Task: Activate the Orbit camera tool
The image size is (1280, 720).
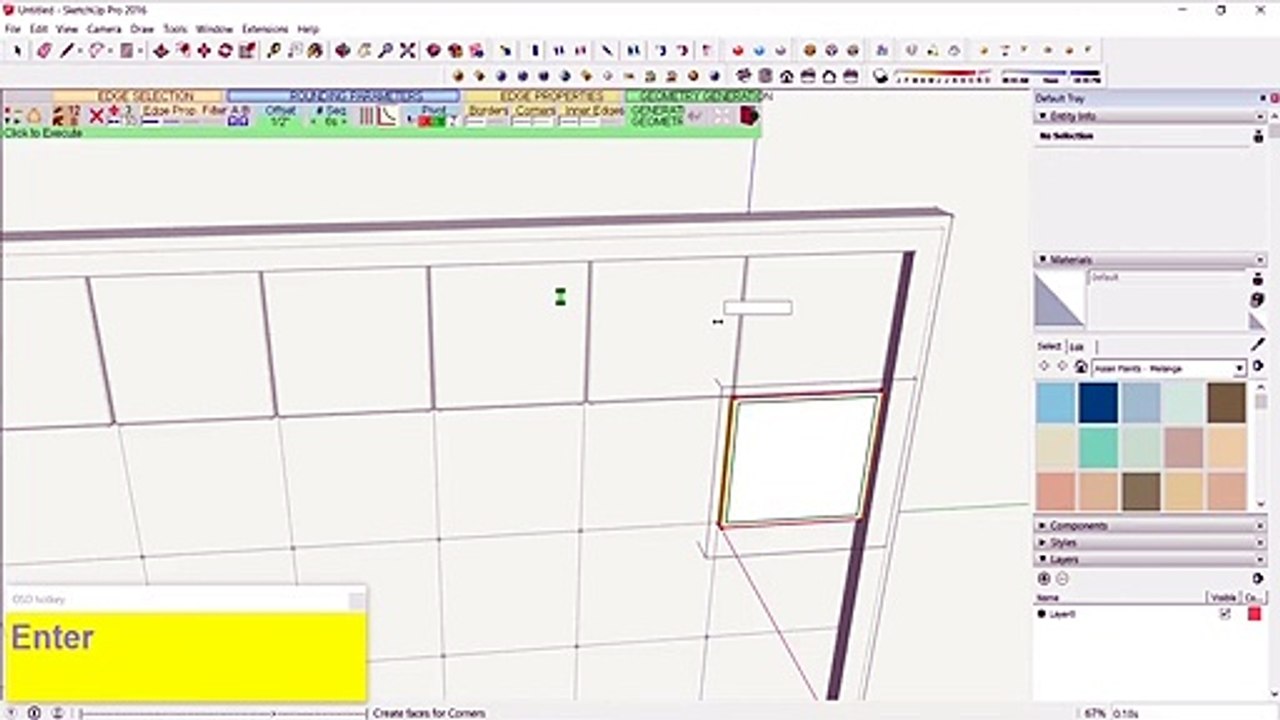Action: (x=342, y=50)
